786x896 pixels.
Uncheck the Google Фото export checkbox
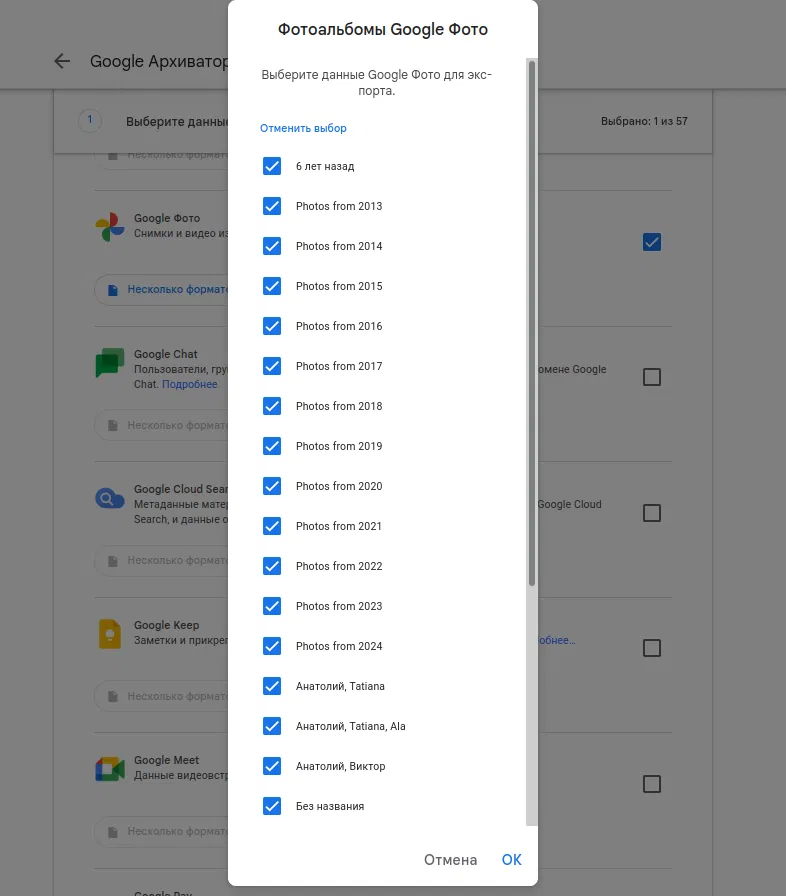[x=652, y=242]
